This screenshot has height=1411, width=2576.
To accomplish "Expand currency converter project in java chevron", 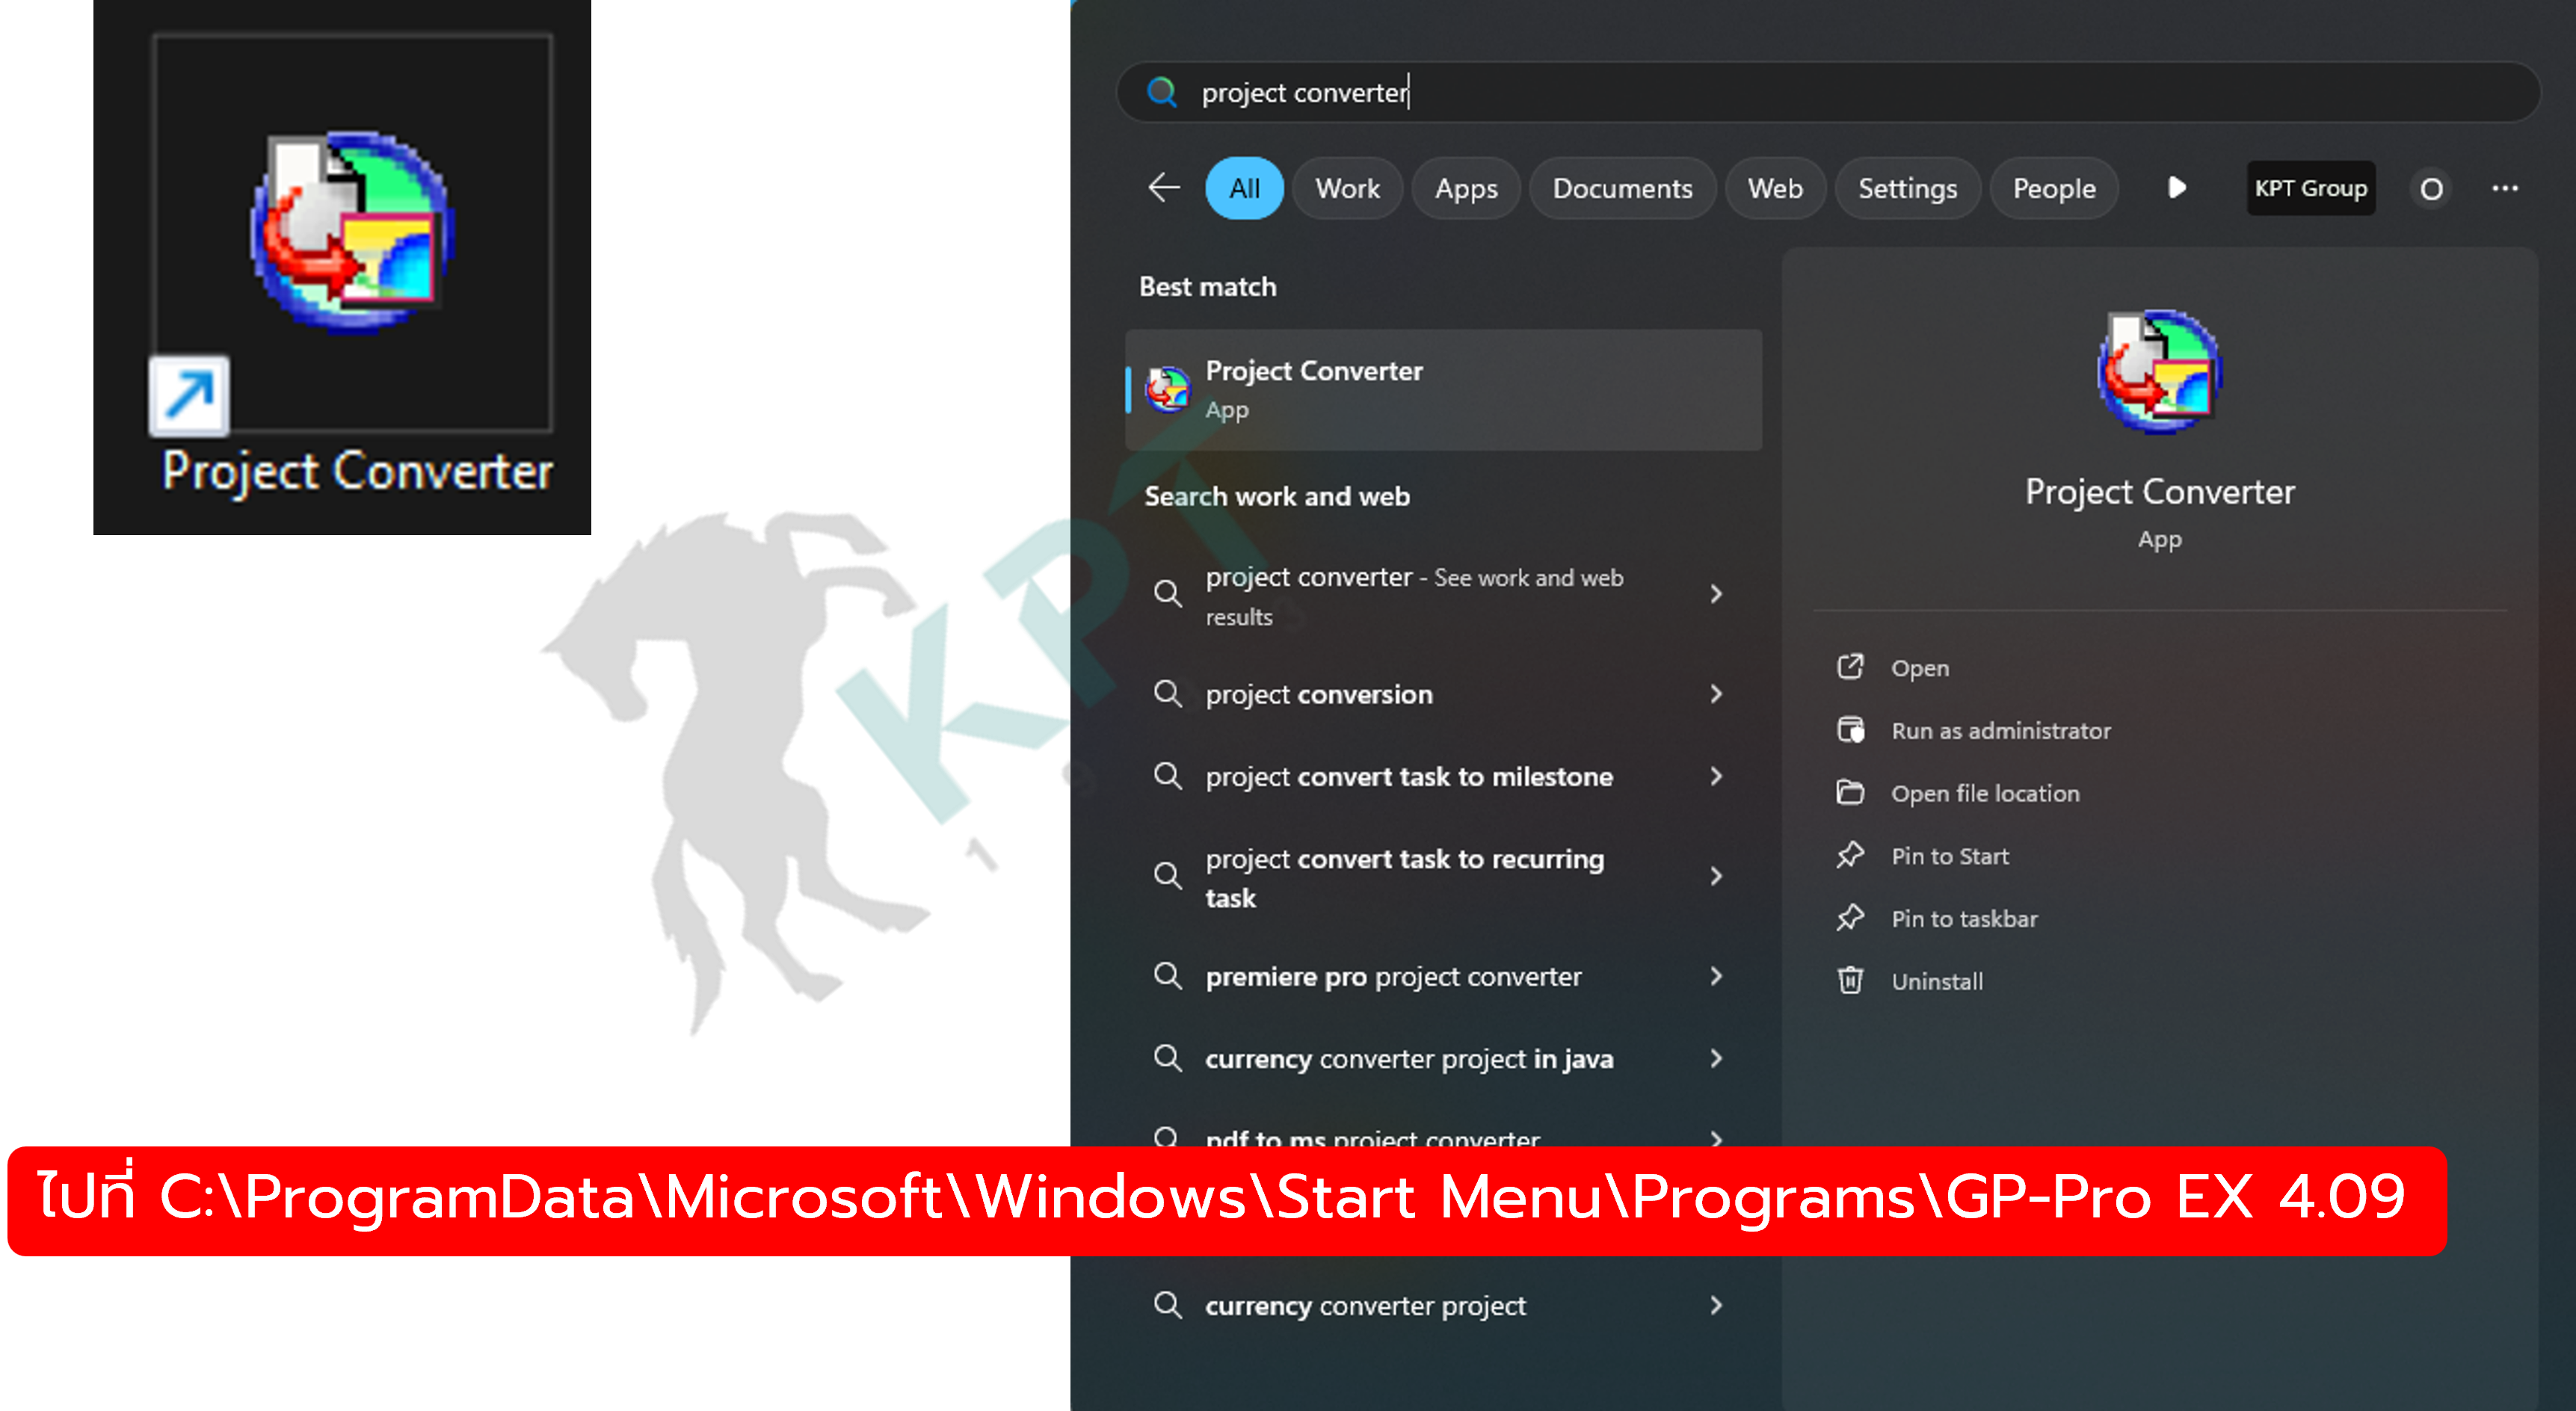I will coord(1716,1058).
